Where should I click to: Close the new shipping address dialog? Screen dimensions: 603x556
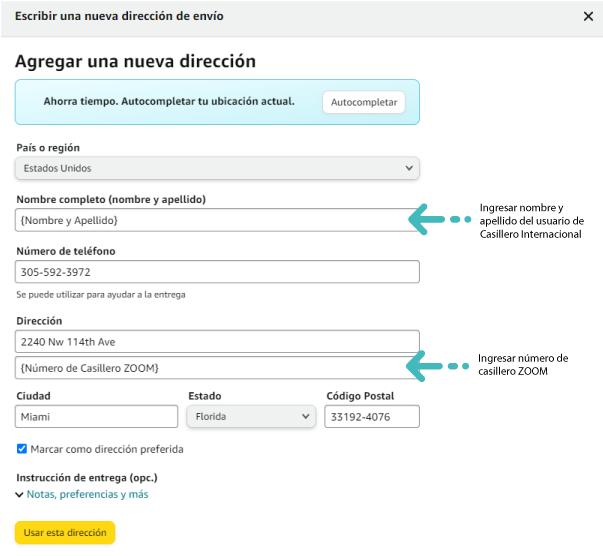point(588,16)
